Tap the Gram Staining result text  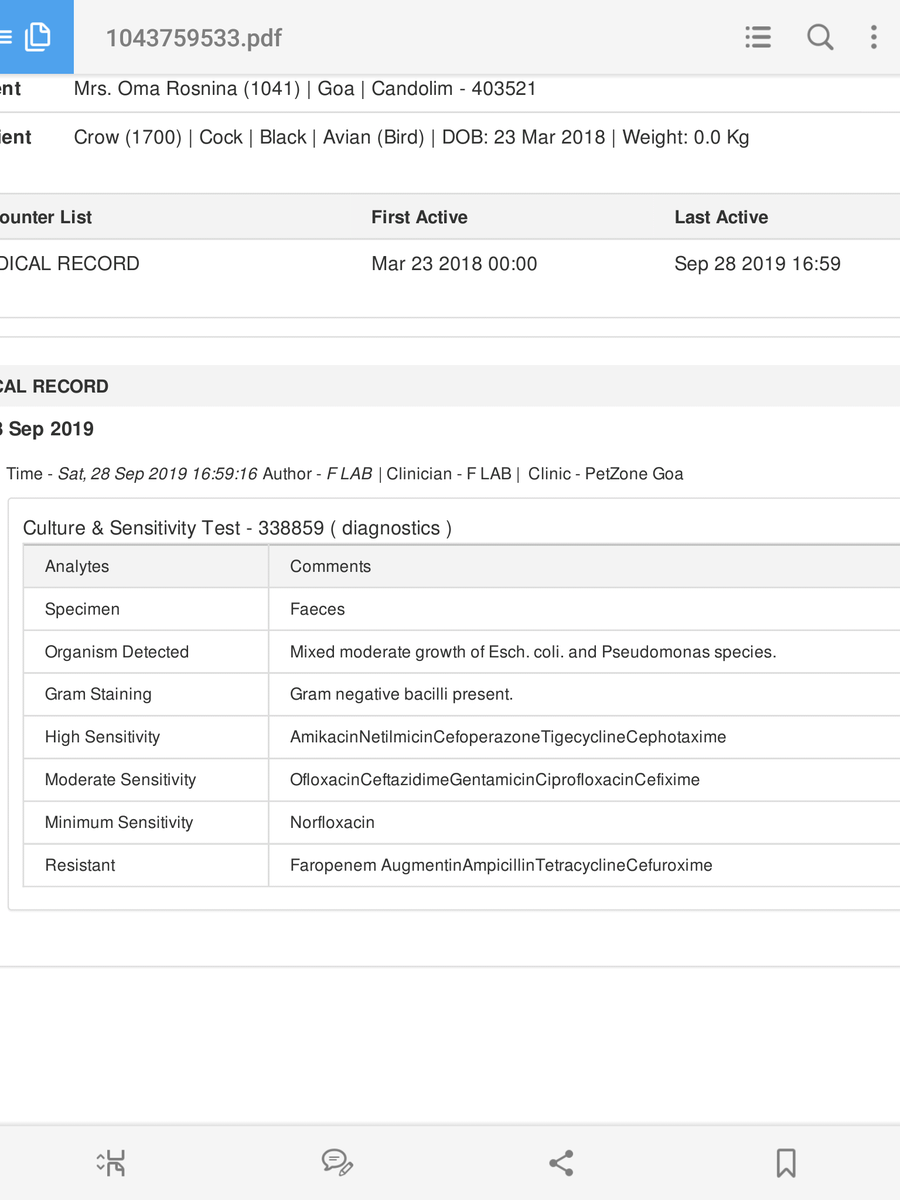tap(401, 694)
